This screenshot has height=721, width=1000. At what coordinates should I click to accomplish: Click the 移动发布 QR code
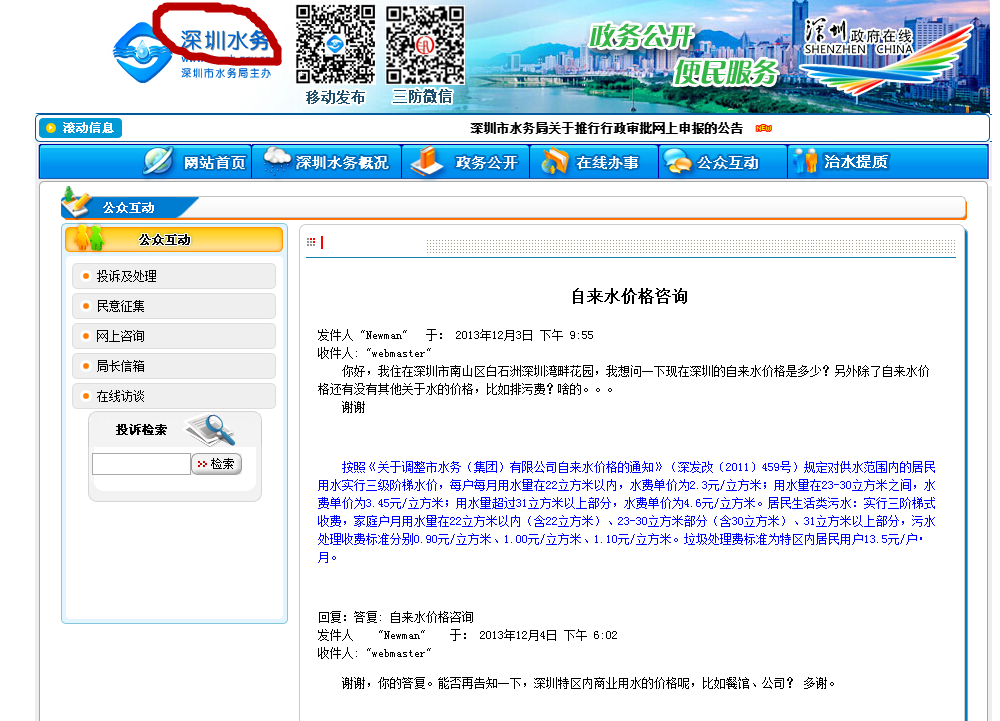(x=335, y=44)
